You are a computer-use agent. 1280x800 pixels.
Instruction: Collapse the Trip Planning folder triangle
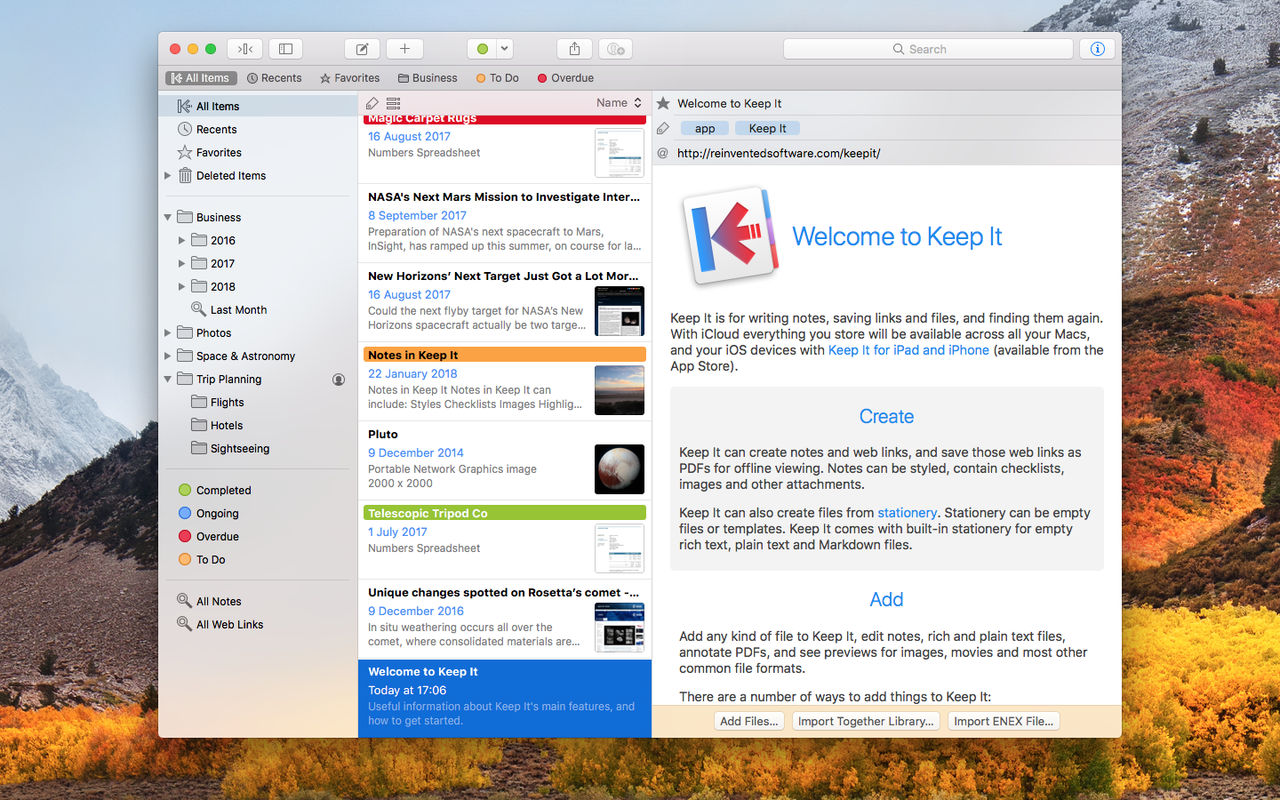point(168,379)
